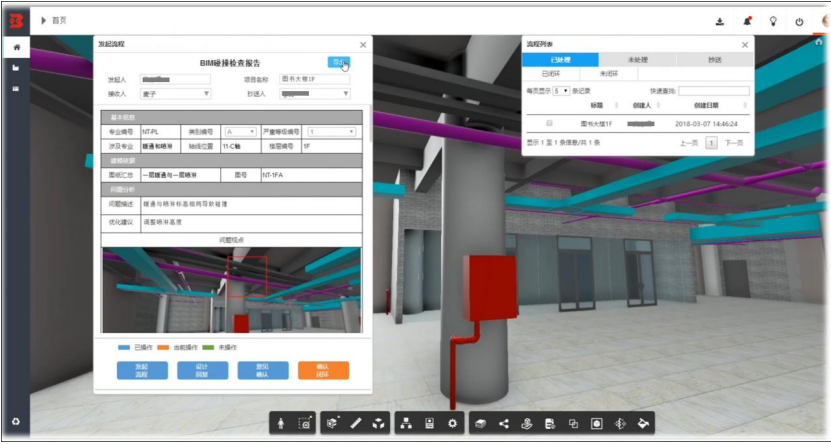The image size is (831, 444).
Task: Click the 项目名称 input field
Action: pos(314,79)
